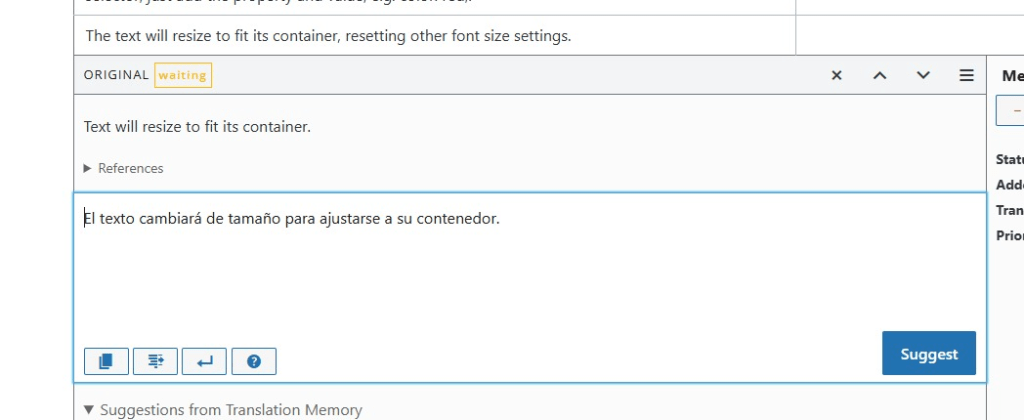The width and height of the screenshot is (1024, 420).
Task: Go to previous string with up chevron
Action: 880,75
